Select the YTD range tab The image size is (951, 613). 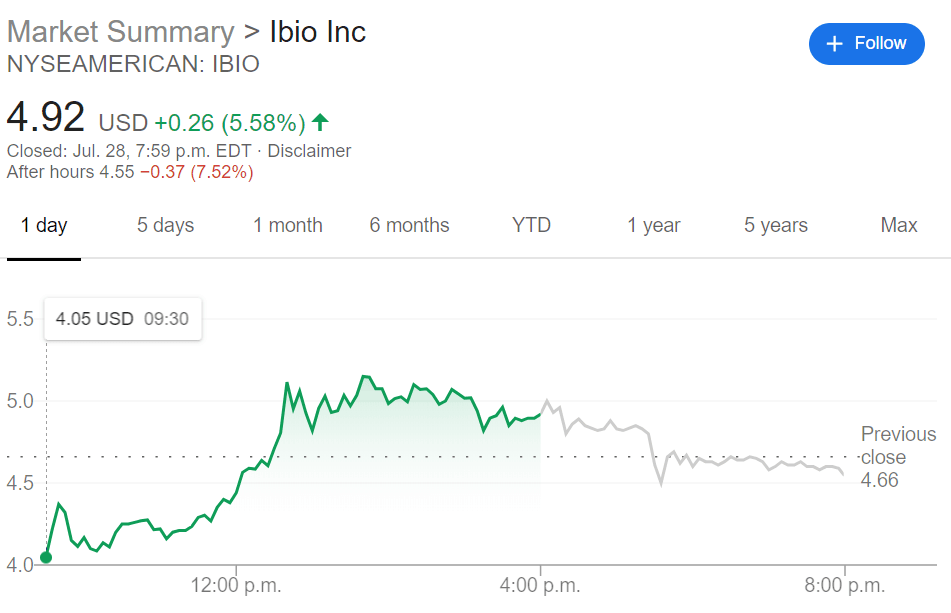click(x=531, y=225)
